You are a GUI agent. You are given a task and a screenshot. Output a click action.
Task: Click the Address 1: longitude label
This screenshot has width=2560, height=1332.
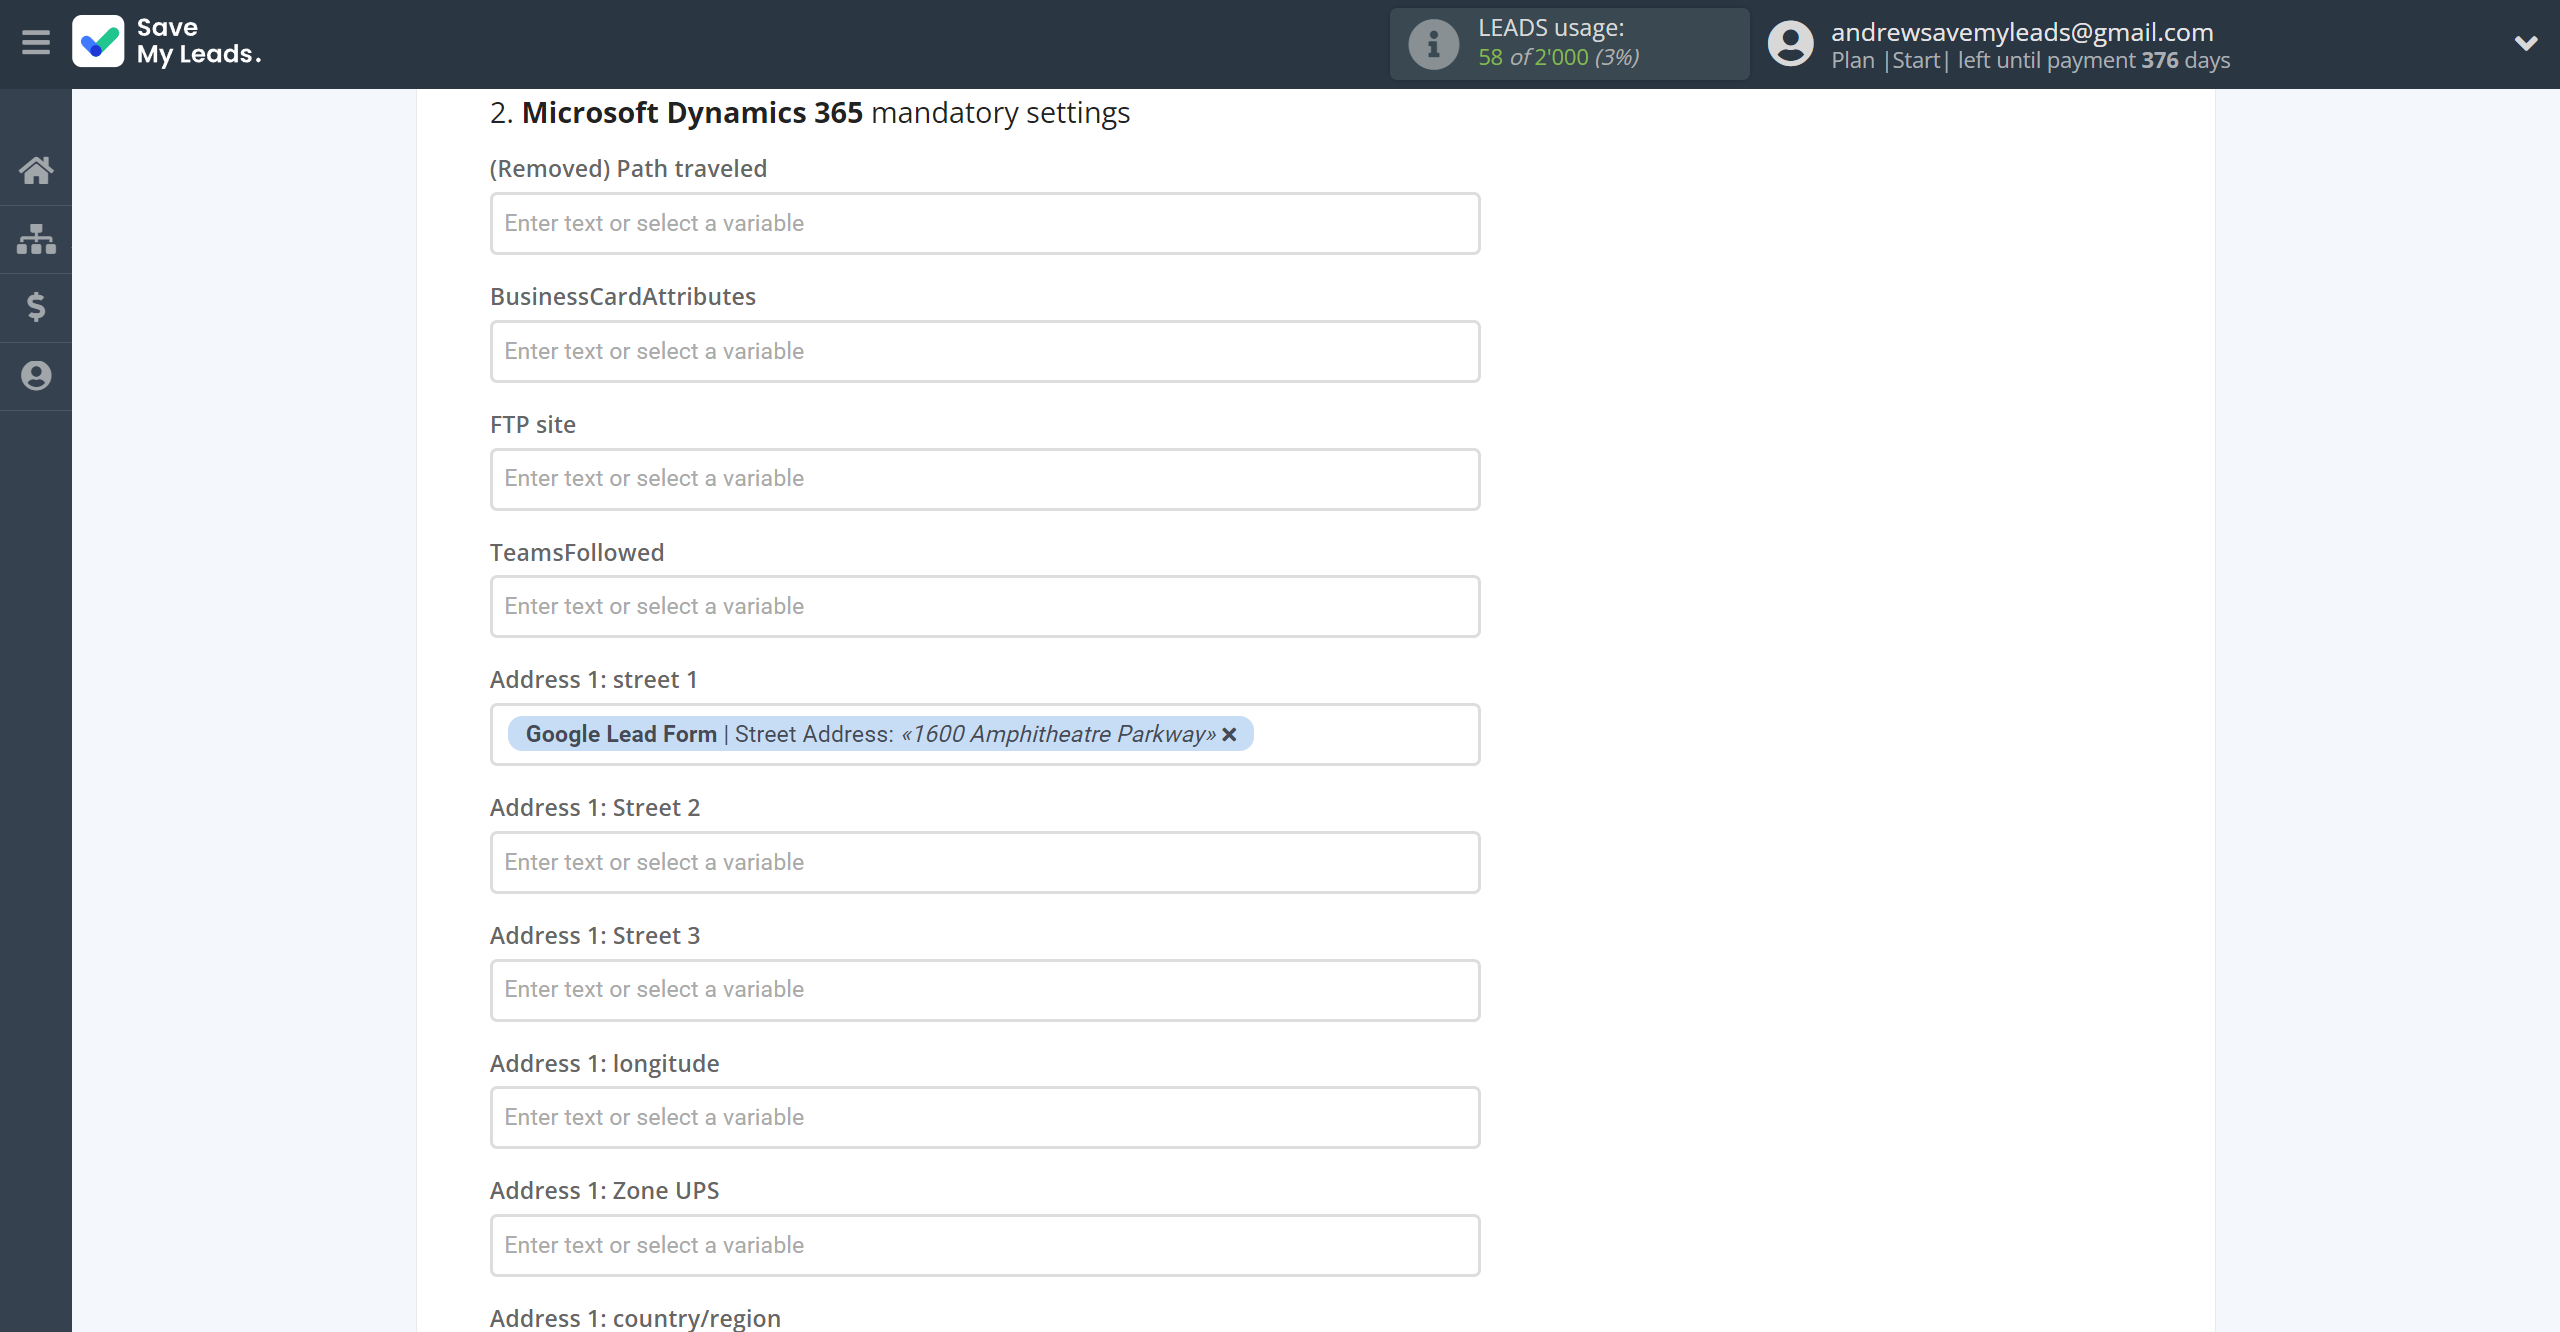604,1063
